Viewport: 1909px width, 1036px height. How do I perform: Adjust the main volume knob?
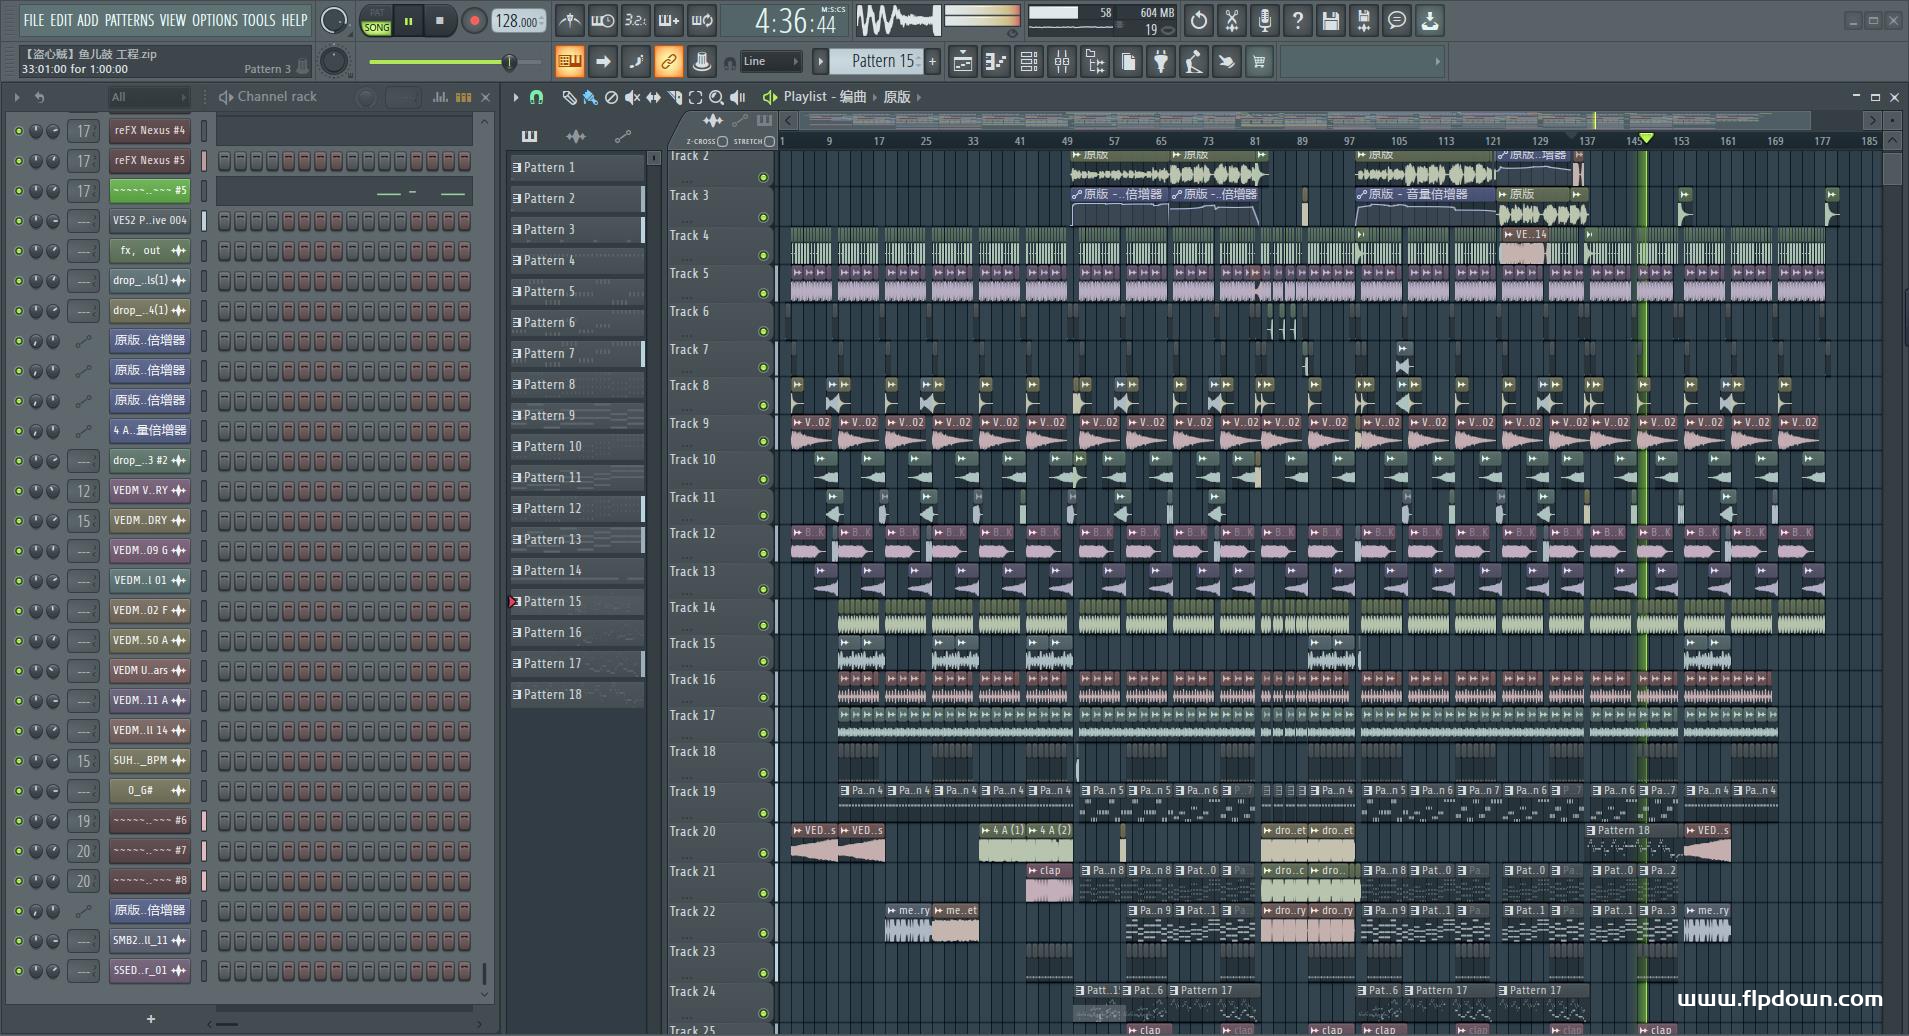(334, 20)
